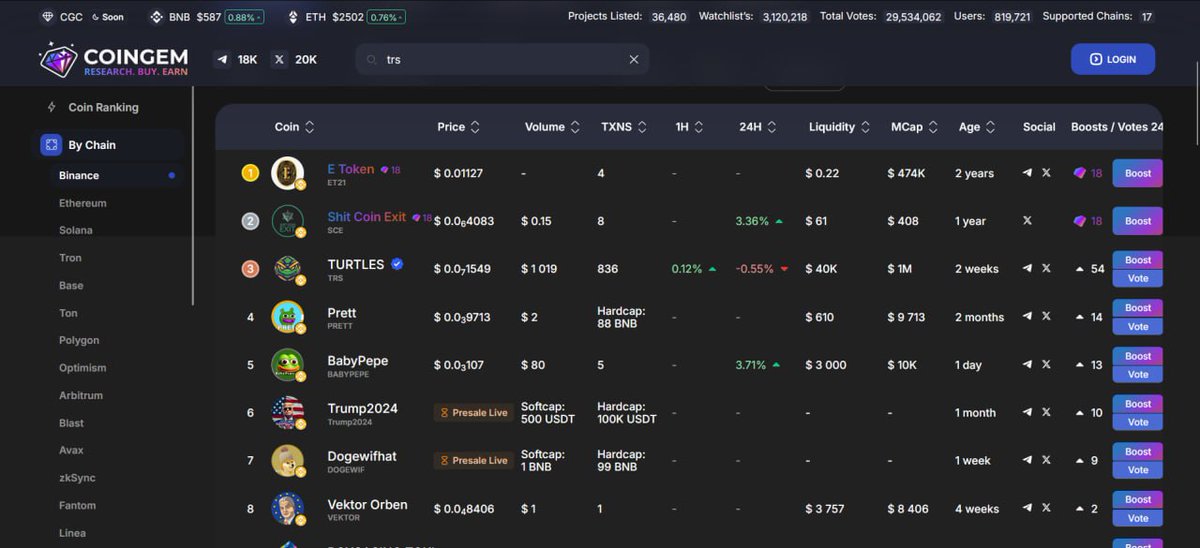Clear the search field with the X
The height and width of the screenshot is (548, 1200).
pyautogui.click(x=633, y=60)
